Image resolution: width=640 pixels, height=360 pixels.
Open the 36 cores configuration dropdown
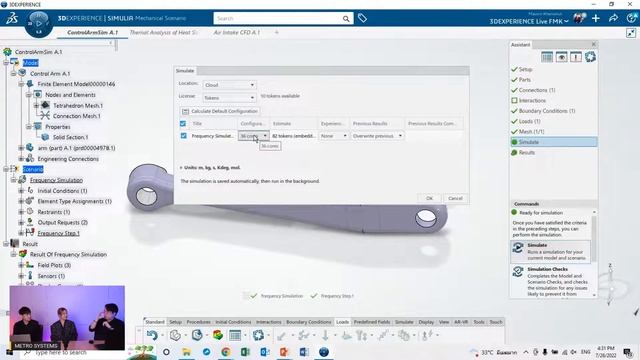click(253, 136)
